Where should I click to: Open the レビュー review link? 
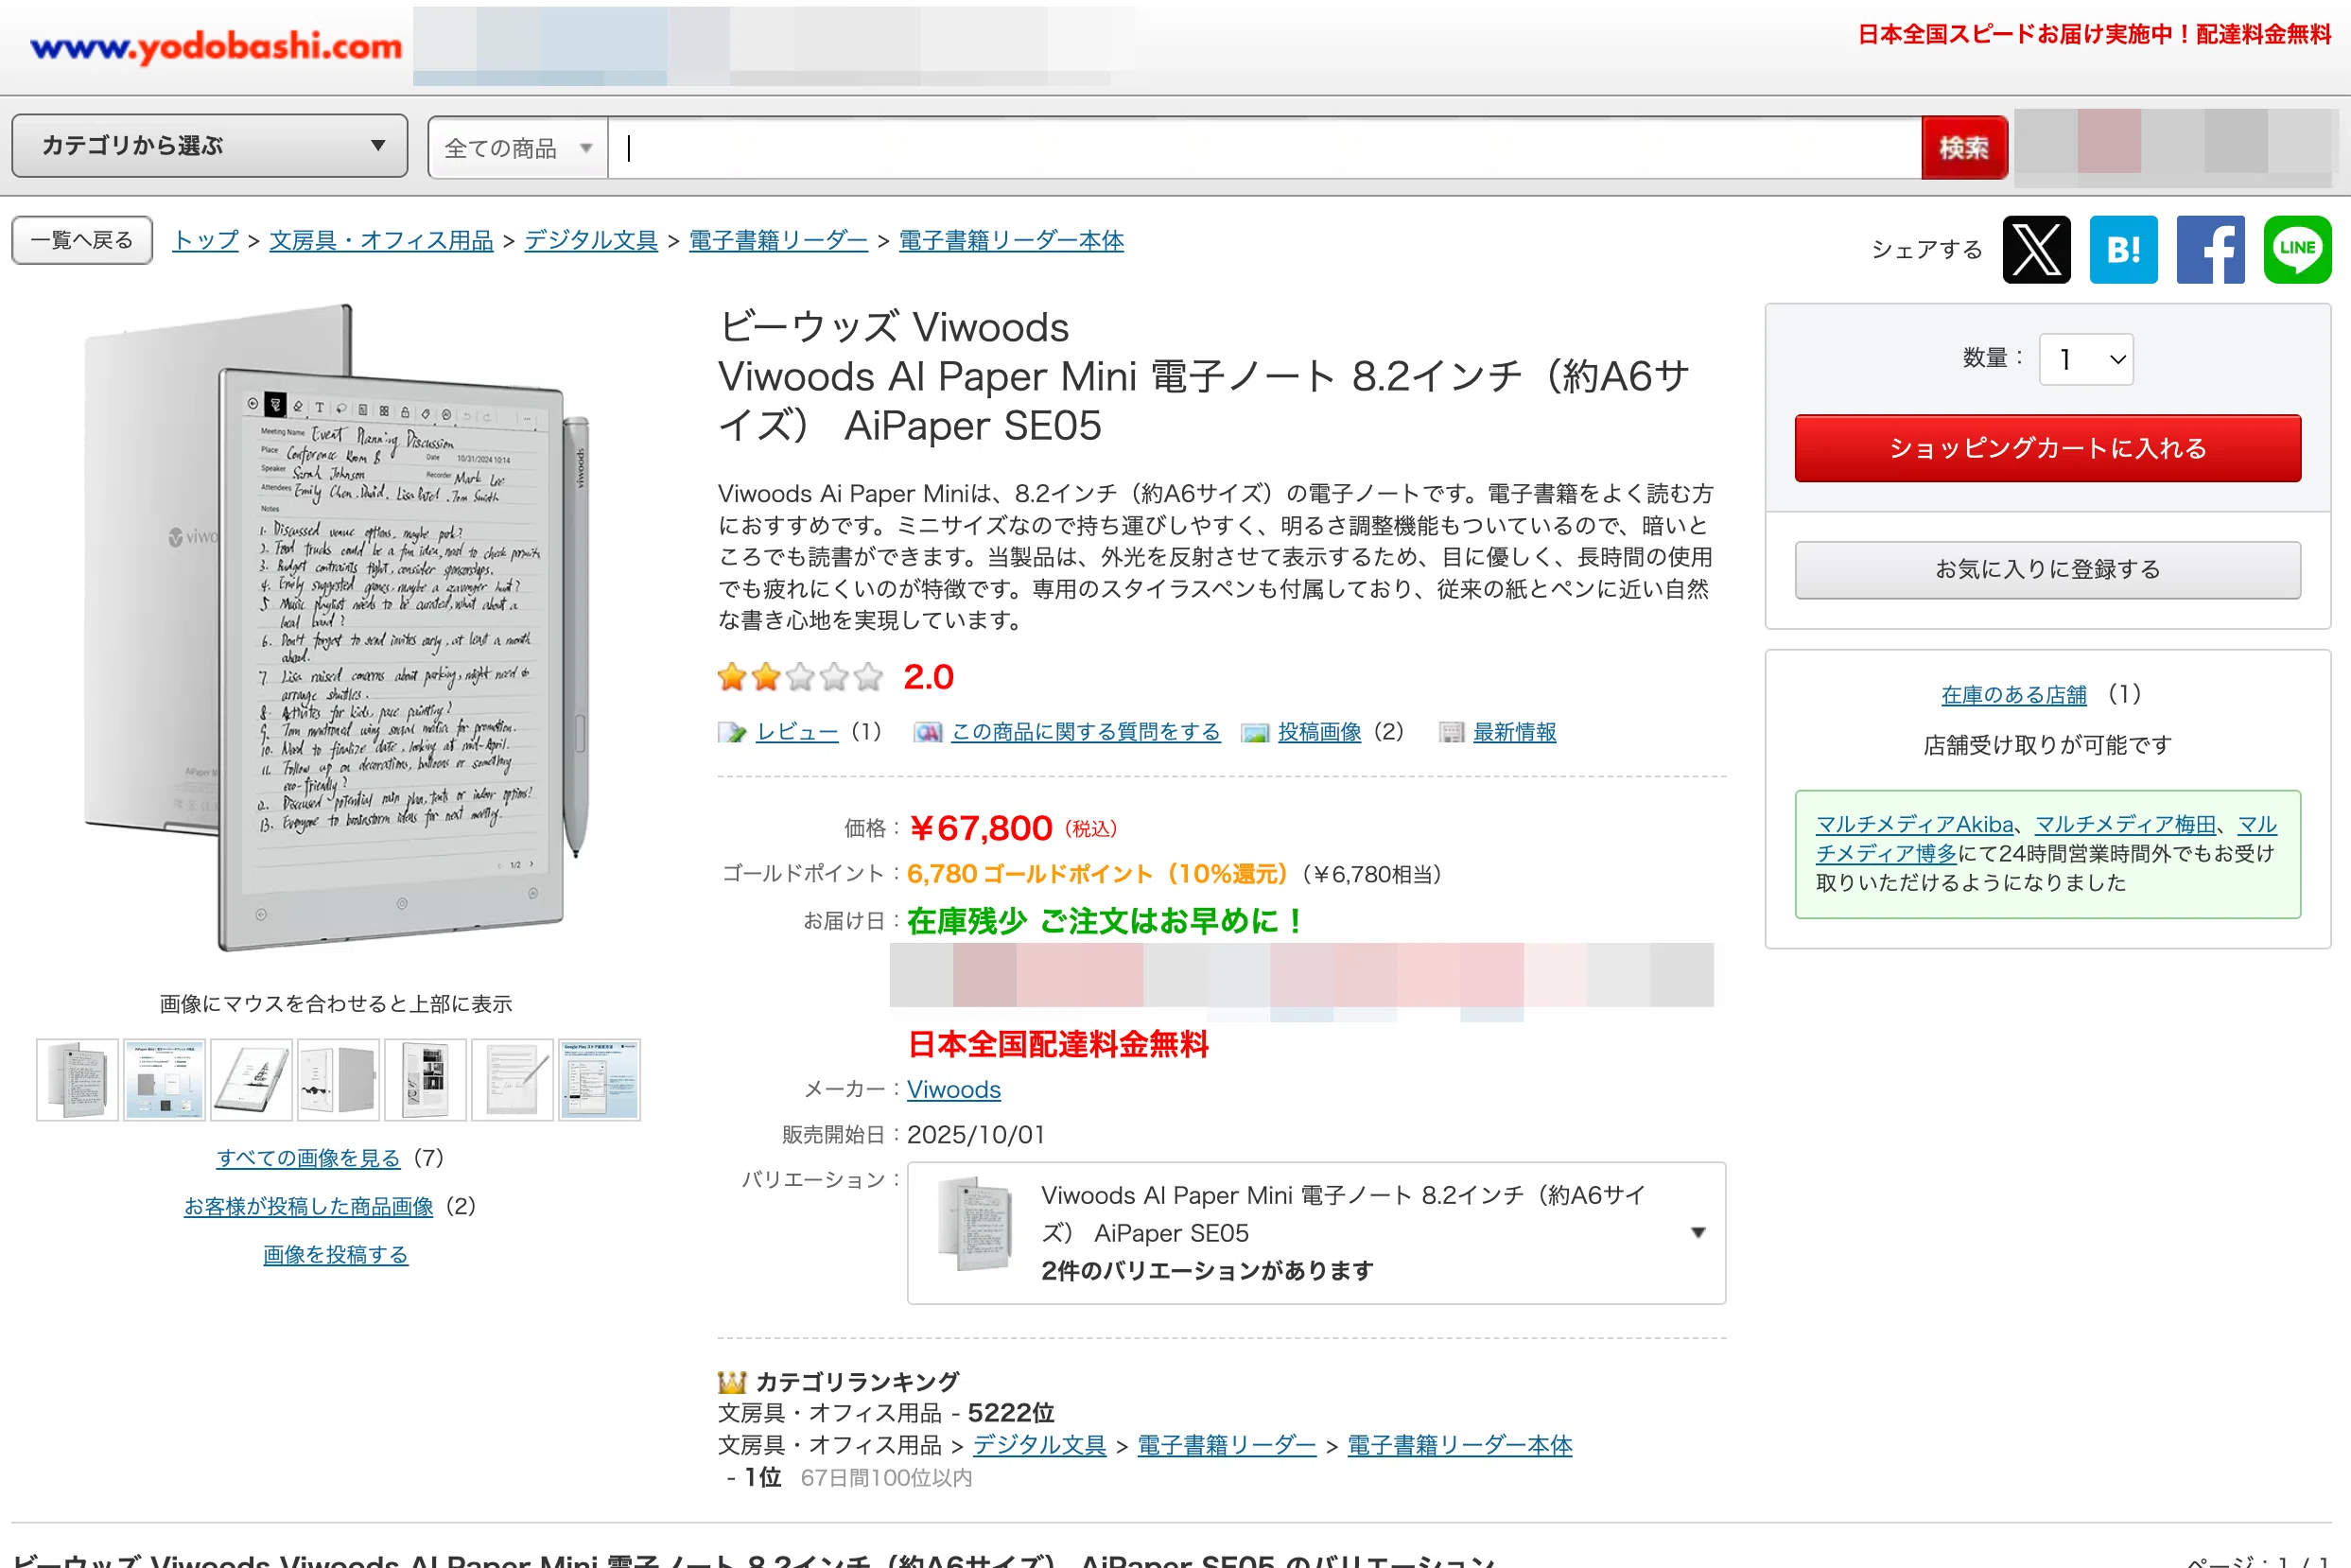pyautogui.click(x=797, y=732)
